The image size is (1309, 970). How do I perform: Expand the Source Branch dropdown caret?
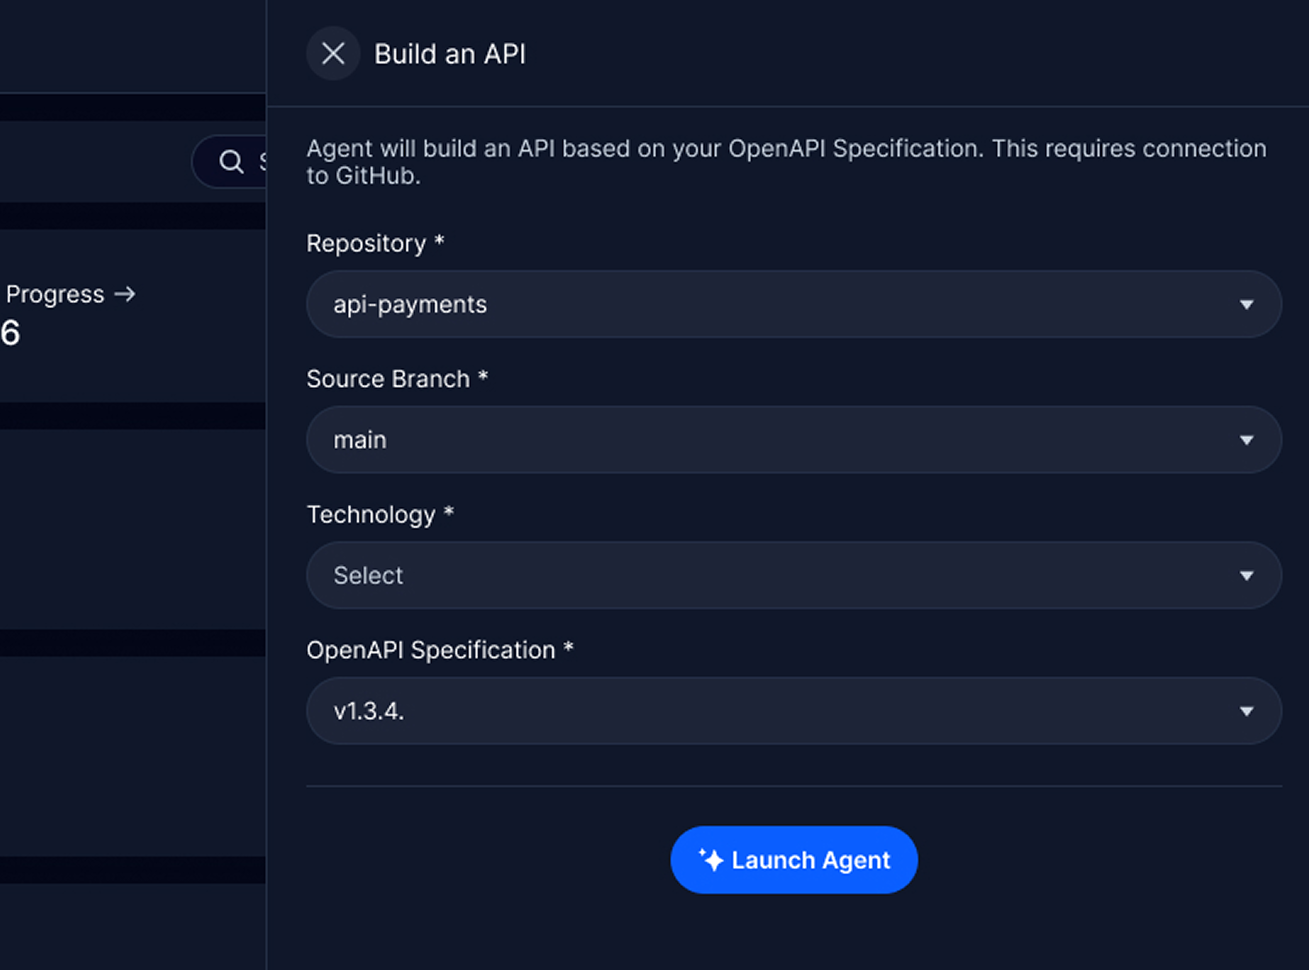(x=1246, y=440)
